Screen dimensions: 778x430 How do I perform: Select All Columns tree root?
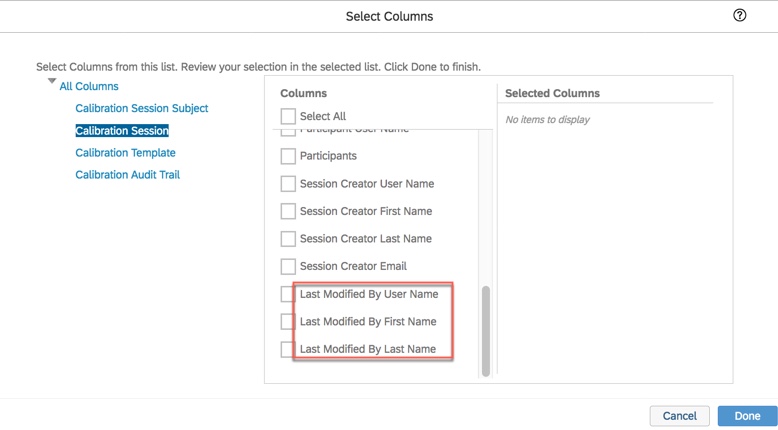coord(89,87)
